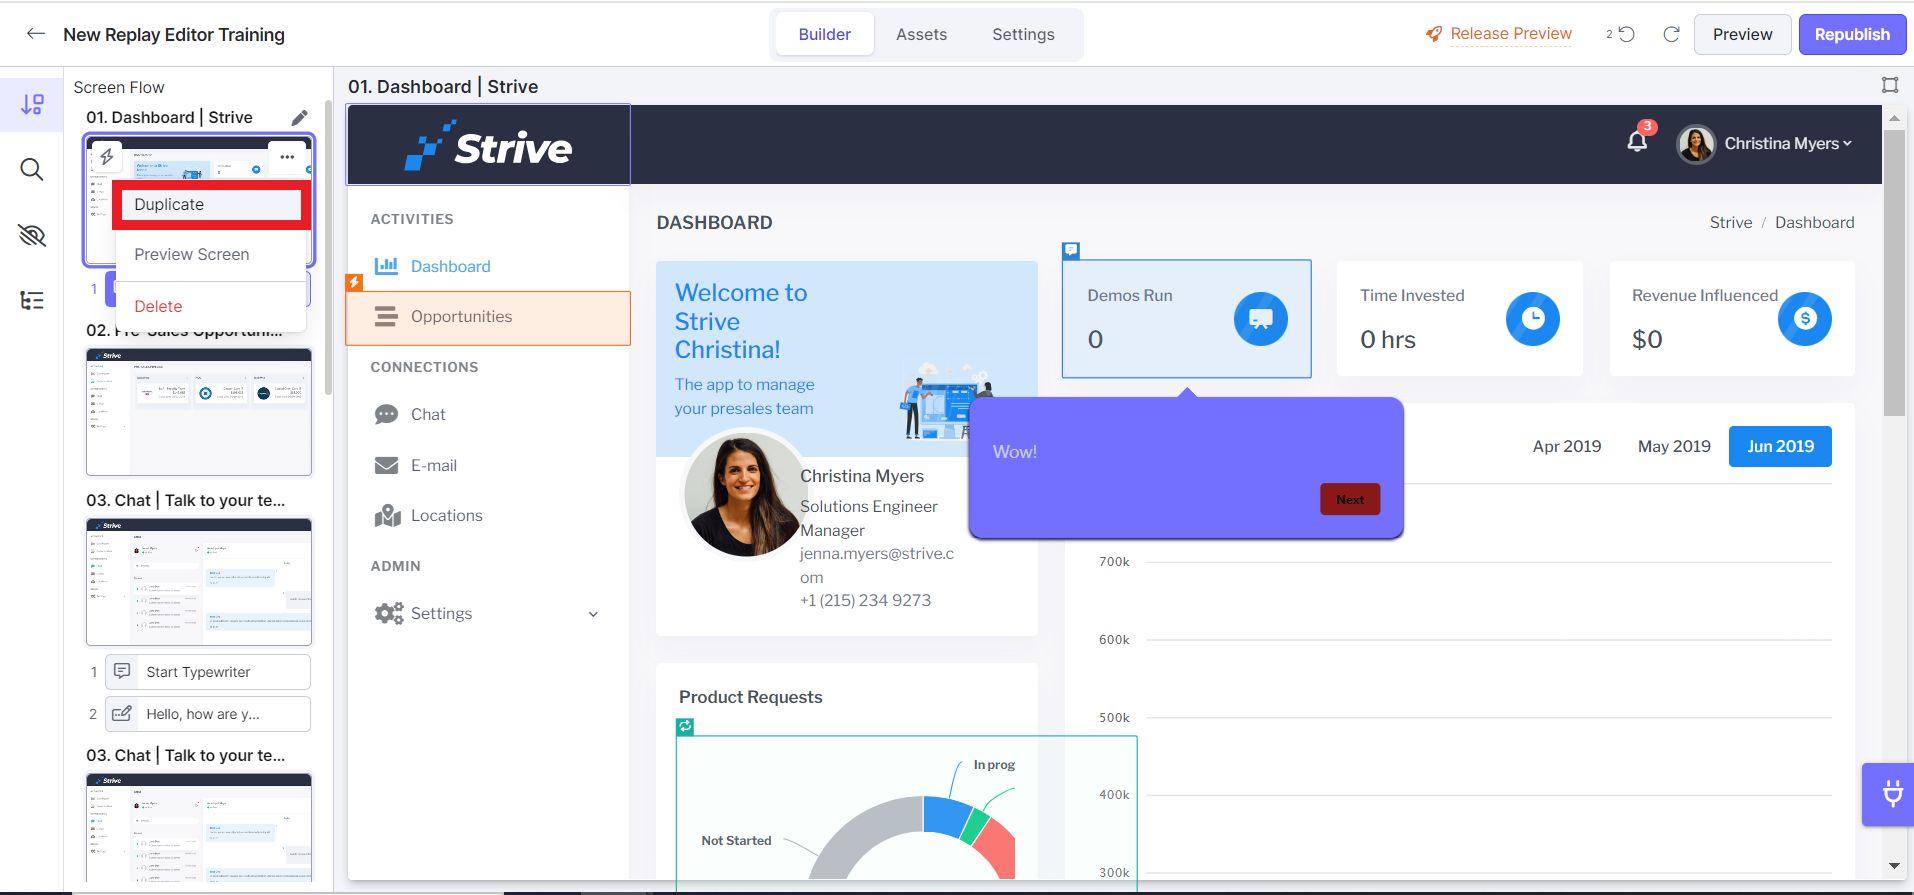This screenshot has height=895, width=1914.
Task: Open Locations in the sidebar
Action: [x=446, y=515]
